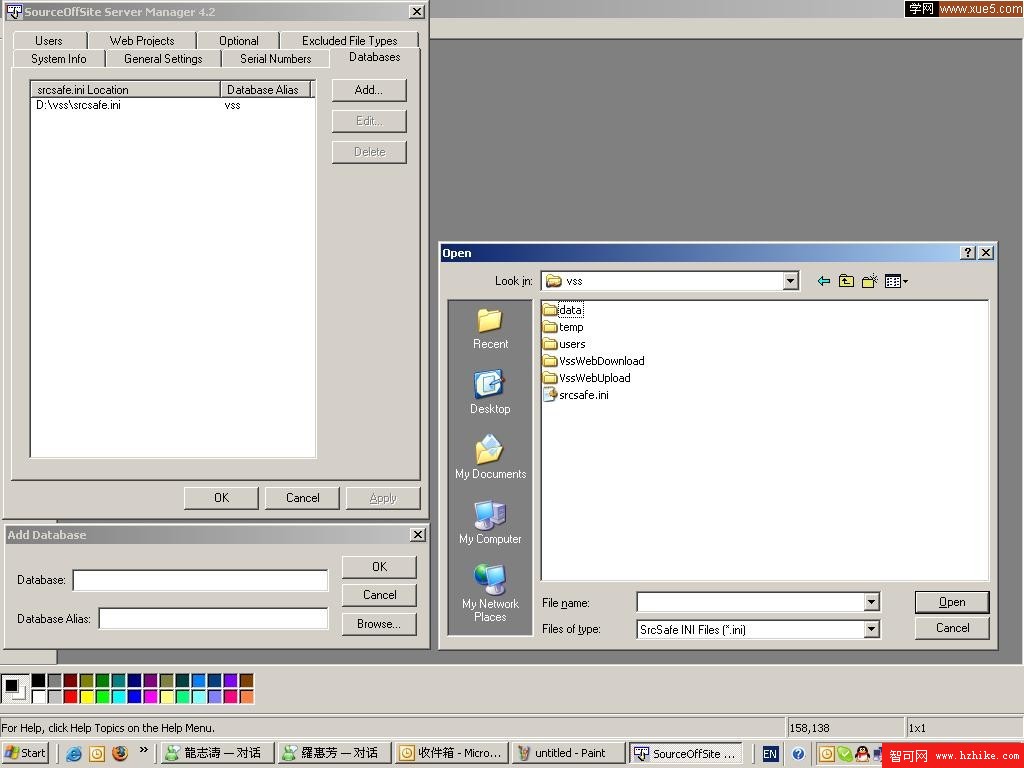The image size is (1024, 768).
Task: Show hidden Quick Launch items chevron
Action: (144, 749)
